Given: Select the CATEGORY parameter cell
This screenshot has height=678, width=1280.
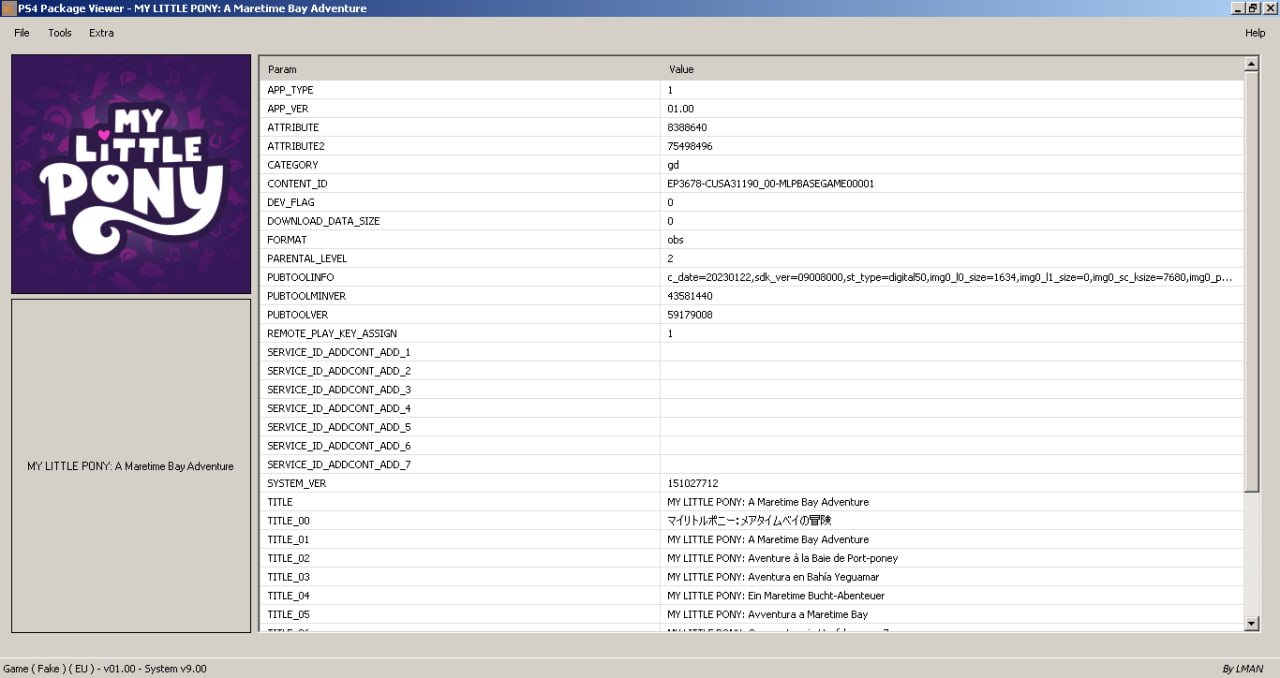Looking at the screenshot, I should tap(460, 165).
